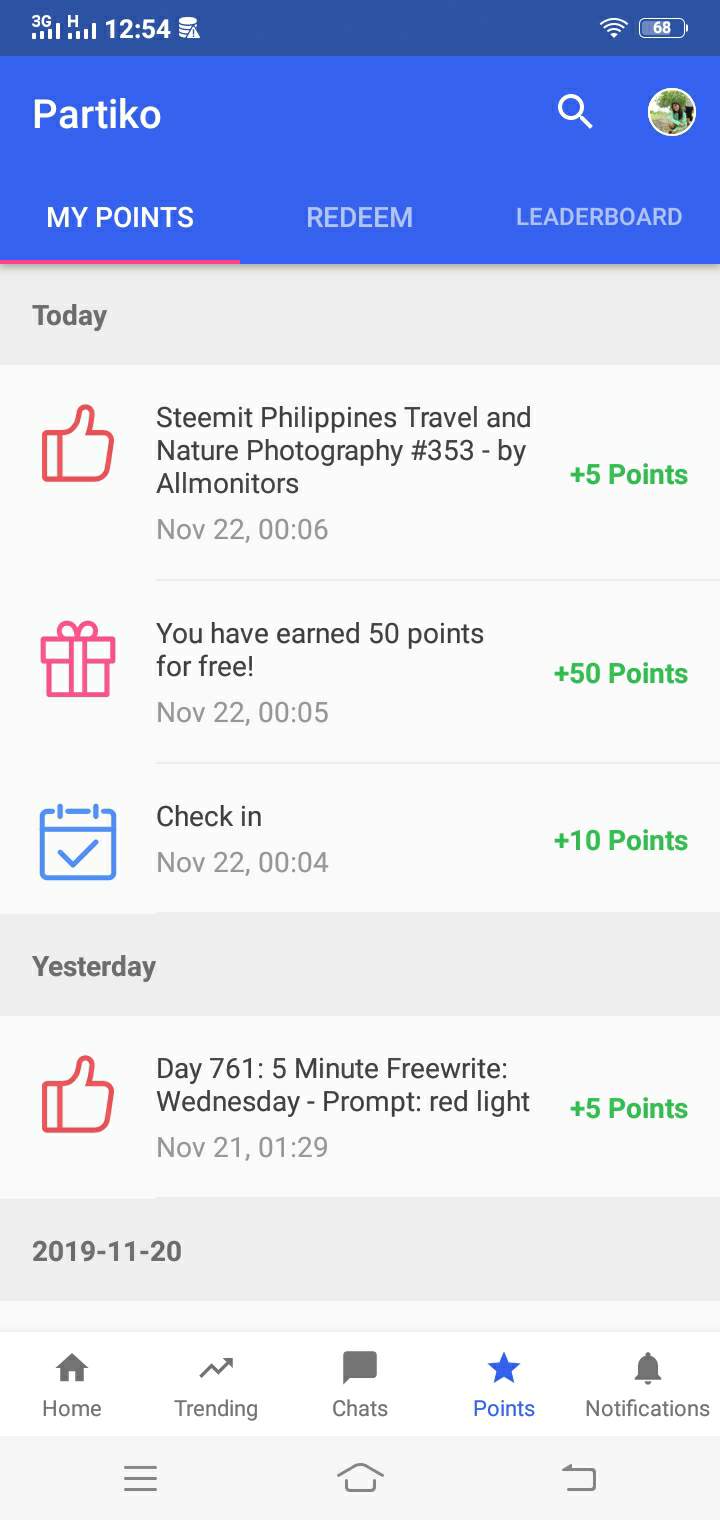Screen dimensions: 720x1520
Task: Tap thumbs-up icon for Steemit Philippines post
Action: coord(78,443)
